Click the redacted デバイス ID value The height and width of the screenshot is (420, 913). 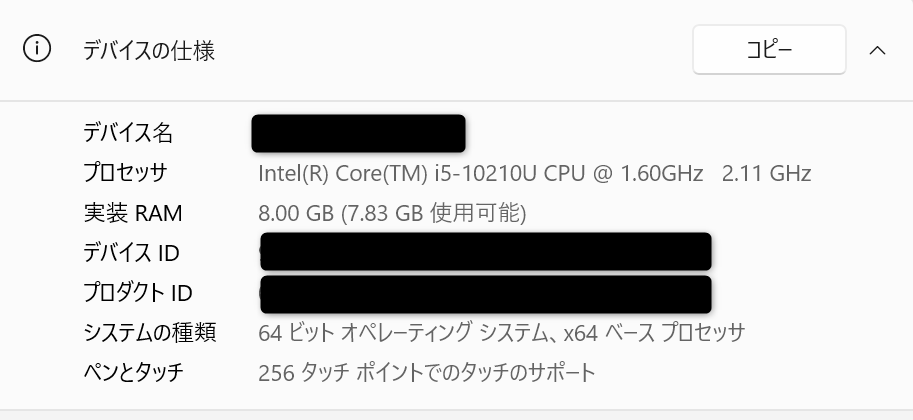[486, 252]
